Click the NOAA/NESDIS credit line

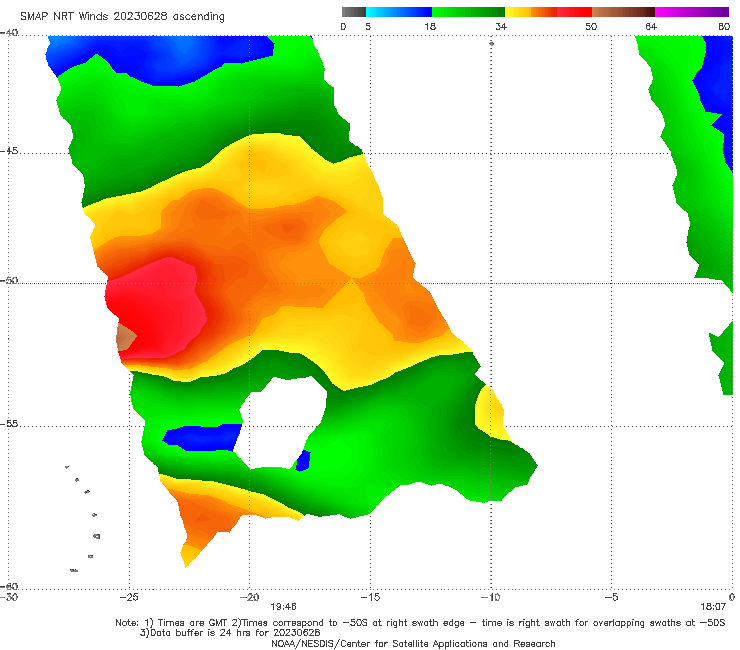(x=413, y=643)
